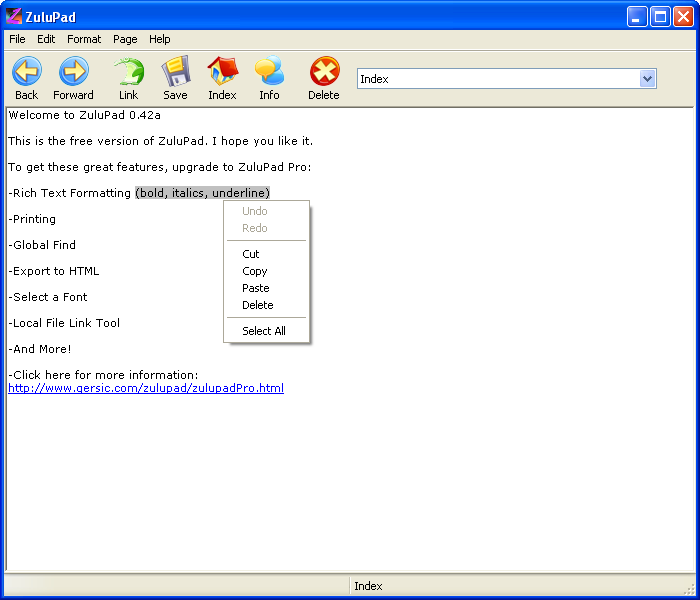Click the greyed-out Redo menu entry
Viewport: 700px width, 600px height.
click(267, 228)
